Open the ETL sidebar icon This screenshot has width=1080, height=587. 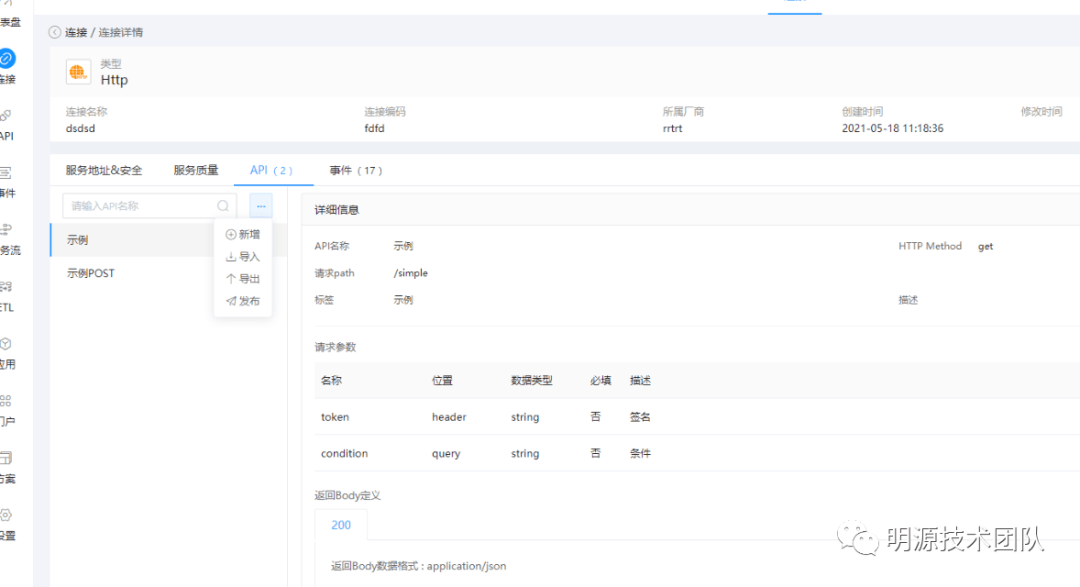(x=6, y=288)
